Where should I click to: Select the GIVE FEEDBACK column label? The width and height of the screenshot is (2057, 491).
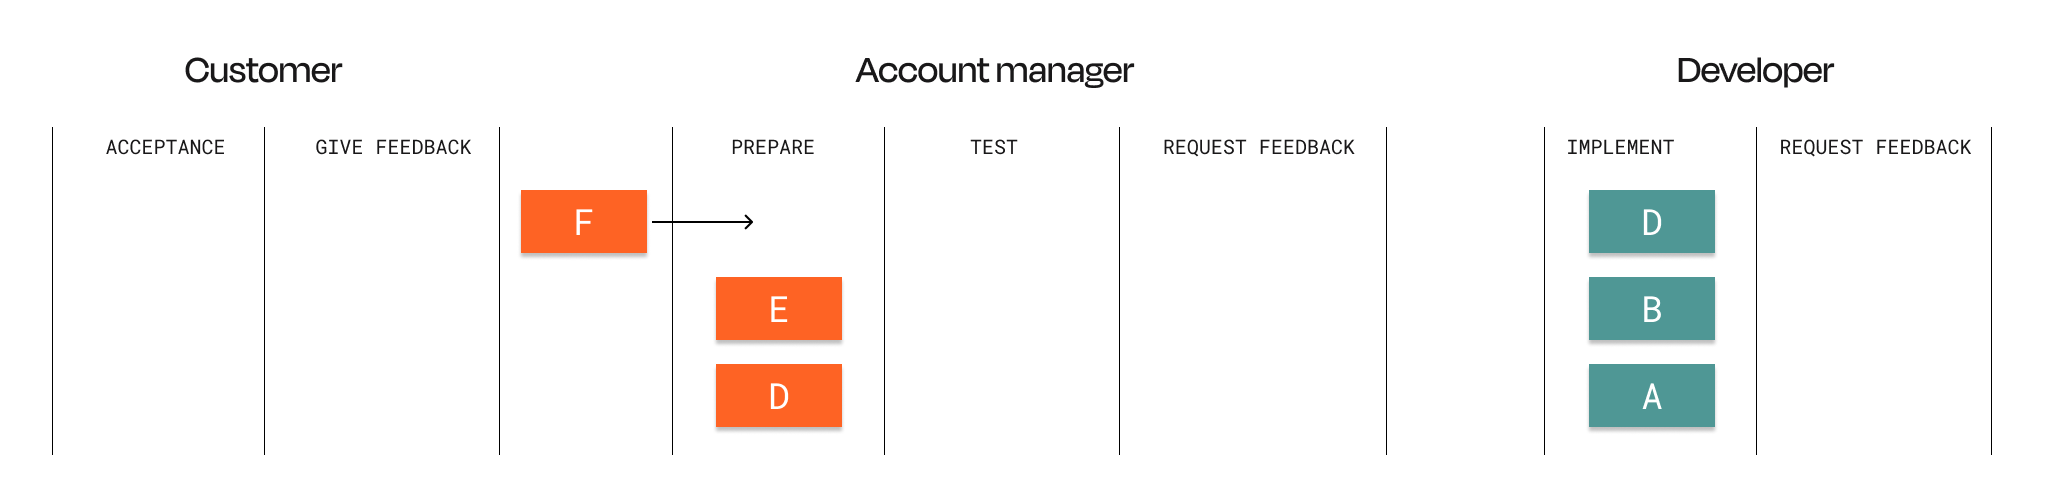click(x=393, y=147)
